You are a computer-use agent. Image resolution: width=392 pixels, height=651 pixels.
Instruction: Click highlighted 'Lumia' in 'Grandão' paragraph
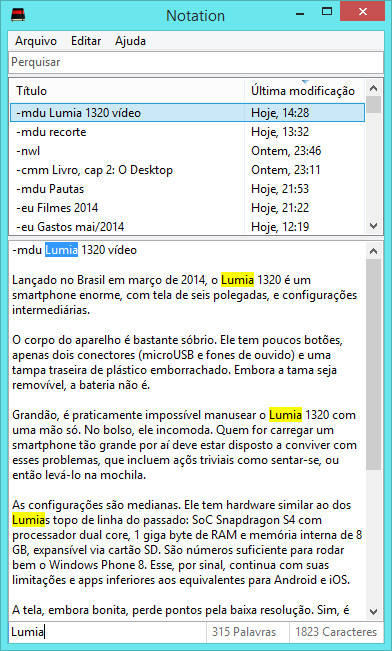click(285, 415)
